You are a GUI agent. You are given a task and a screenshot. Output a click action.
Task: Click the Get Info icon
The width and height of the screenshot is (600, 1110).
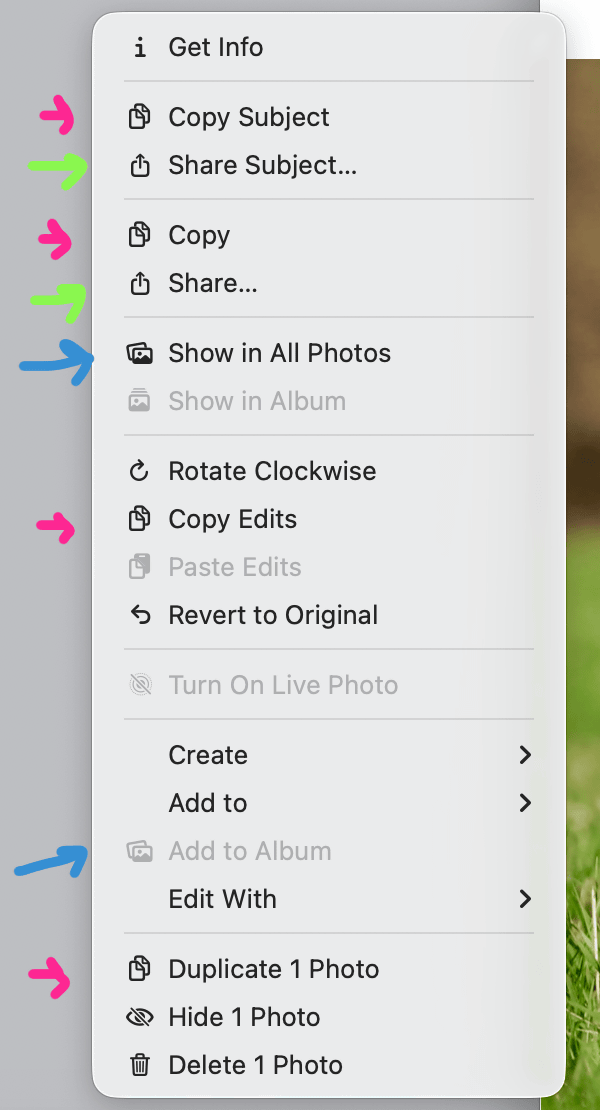(x=140, y=47)
